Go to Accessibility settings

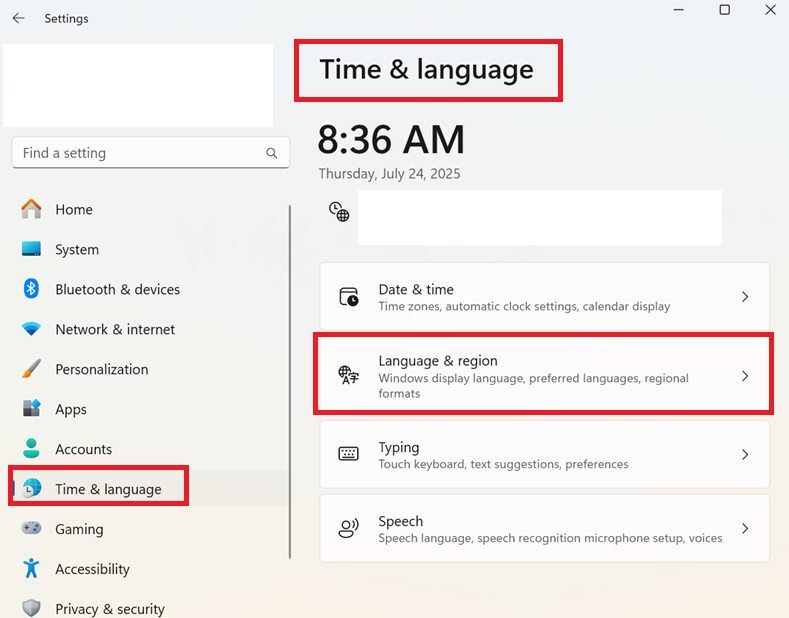pyautogui.click(x=148, y=569)
